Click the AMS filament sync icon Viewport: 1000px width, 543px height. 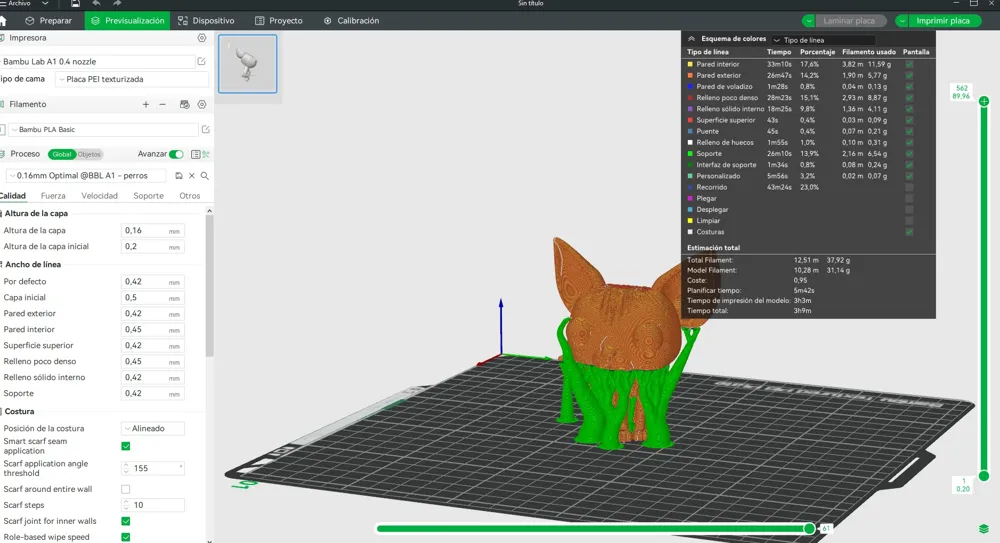tap(184, 104)
